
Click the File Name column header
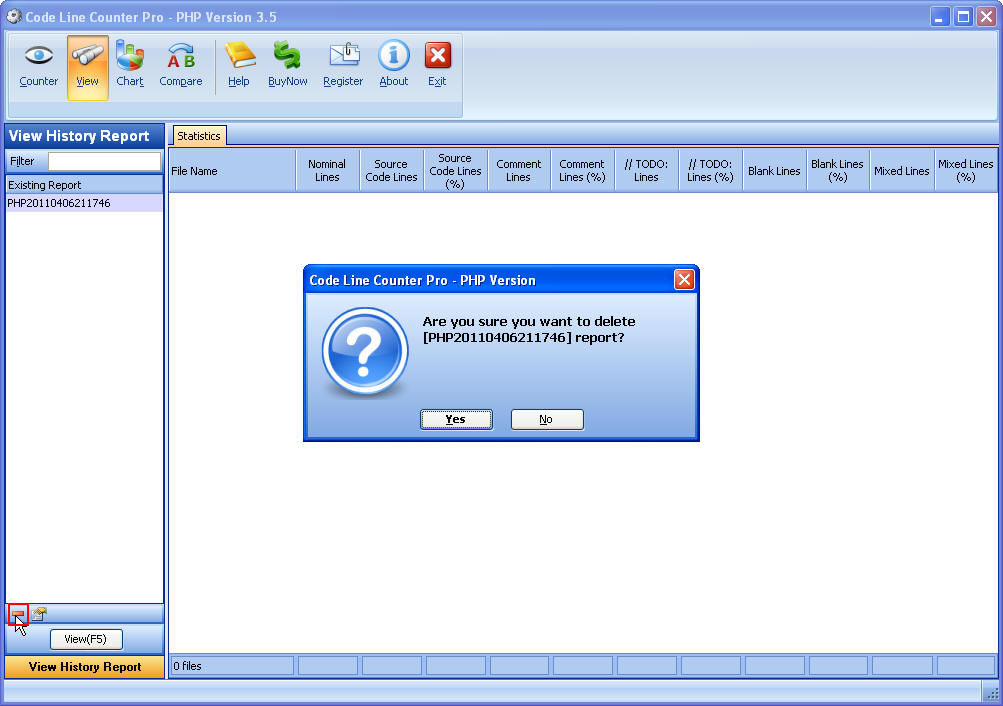pos(230,169)
